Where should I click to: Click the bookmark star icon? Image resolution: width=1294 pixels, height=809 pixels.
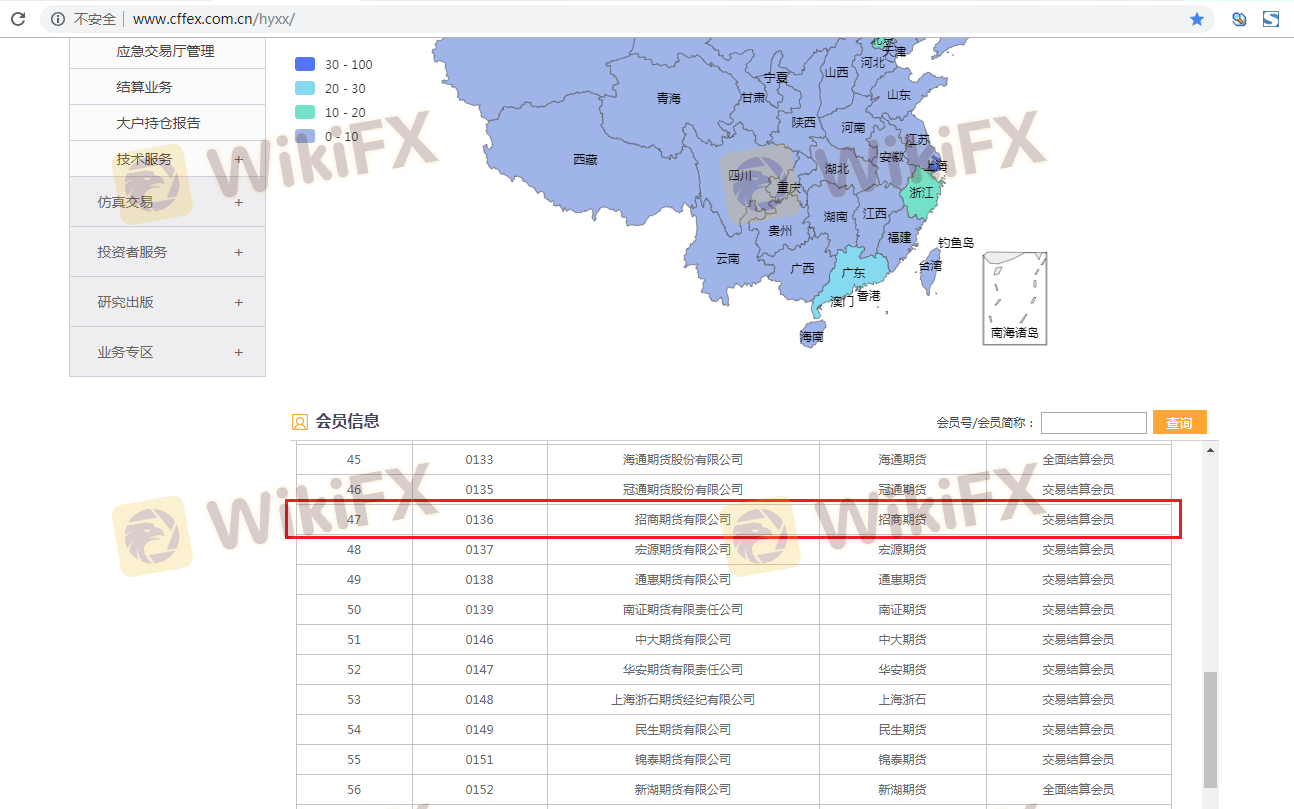[x=1196, y=19]
